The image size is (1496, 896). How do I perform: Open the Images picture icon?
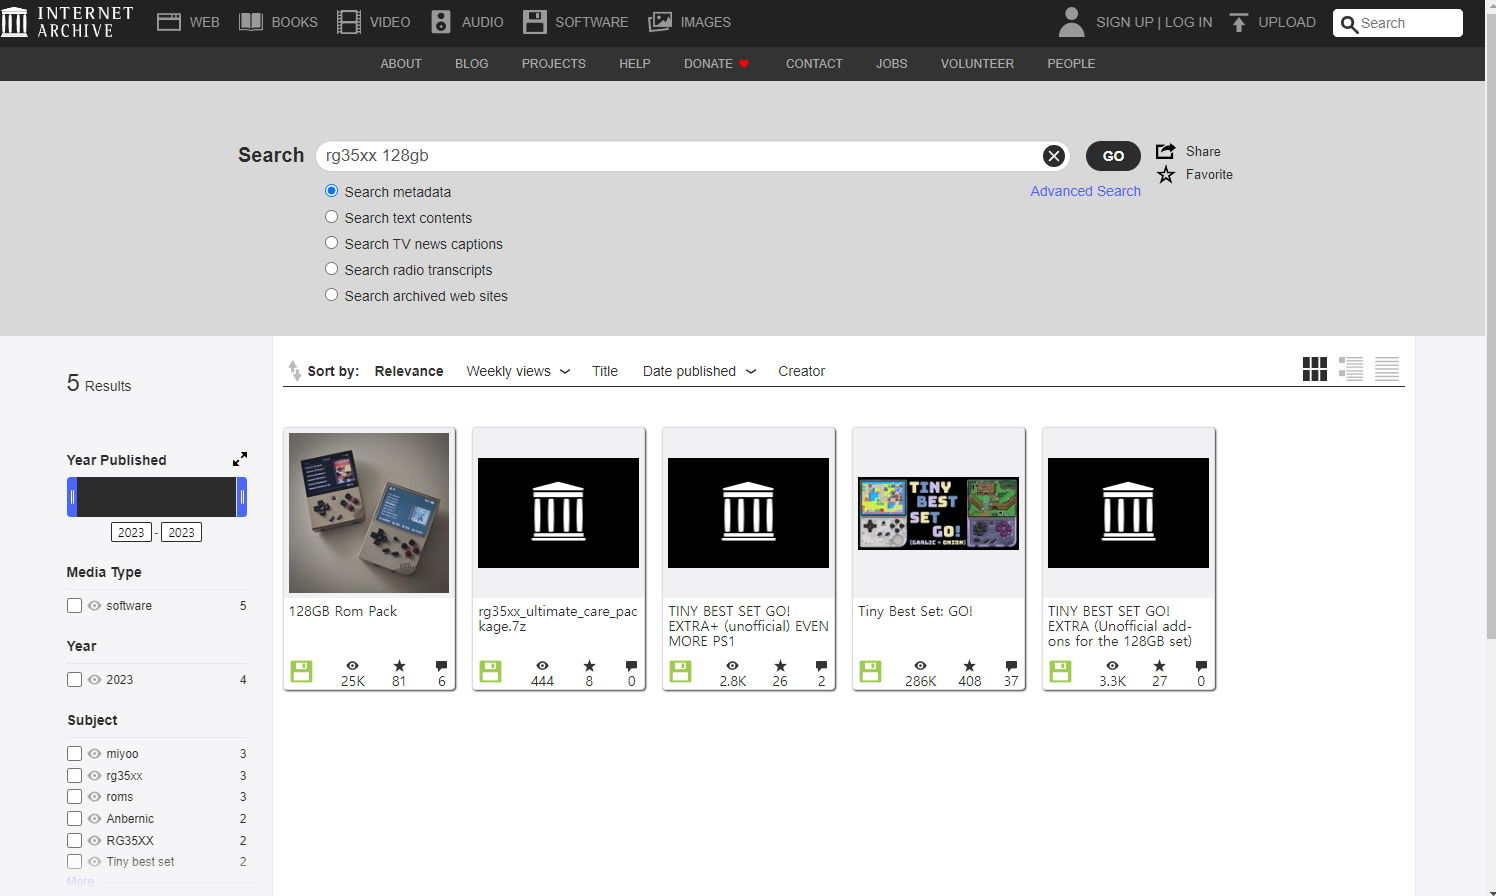(x=660, y=22)
